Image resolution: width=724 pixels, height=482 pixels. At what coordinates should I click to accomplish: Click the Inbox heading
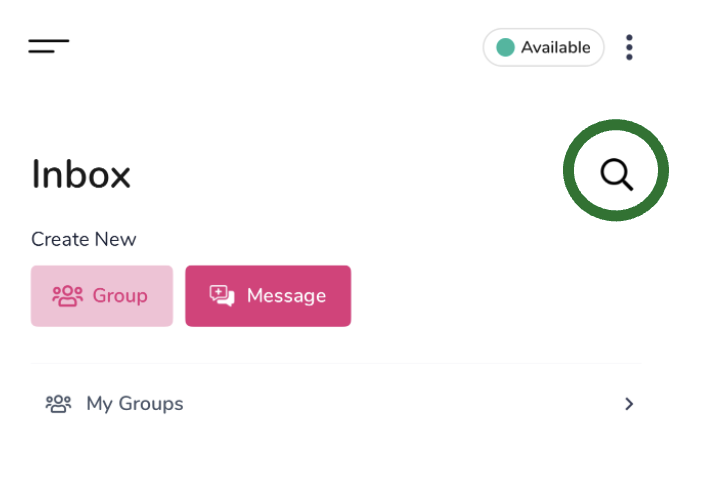click(x=81, y=175)
